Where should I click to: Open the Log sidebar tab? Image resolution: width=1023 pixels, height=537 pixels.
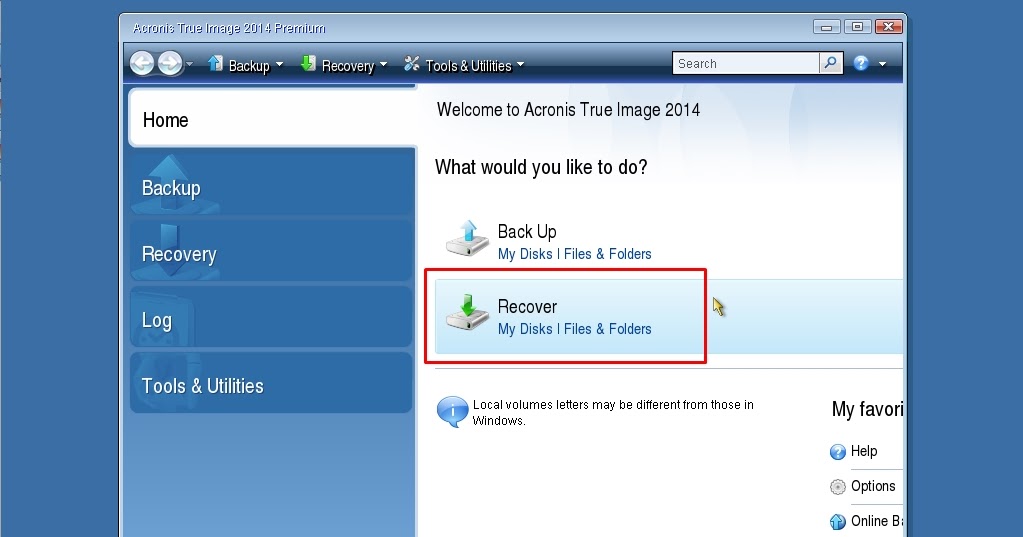point(273,318)
